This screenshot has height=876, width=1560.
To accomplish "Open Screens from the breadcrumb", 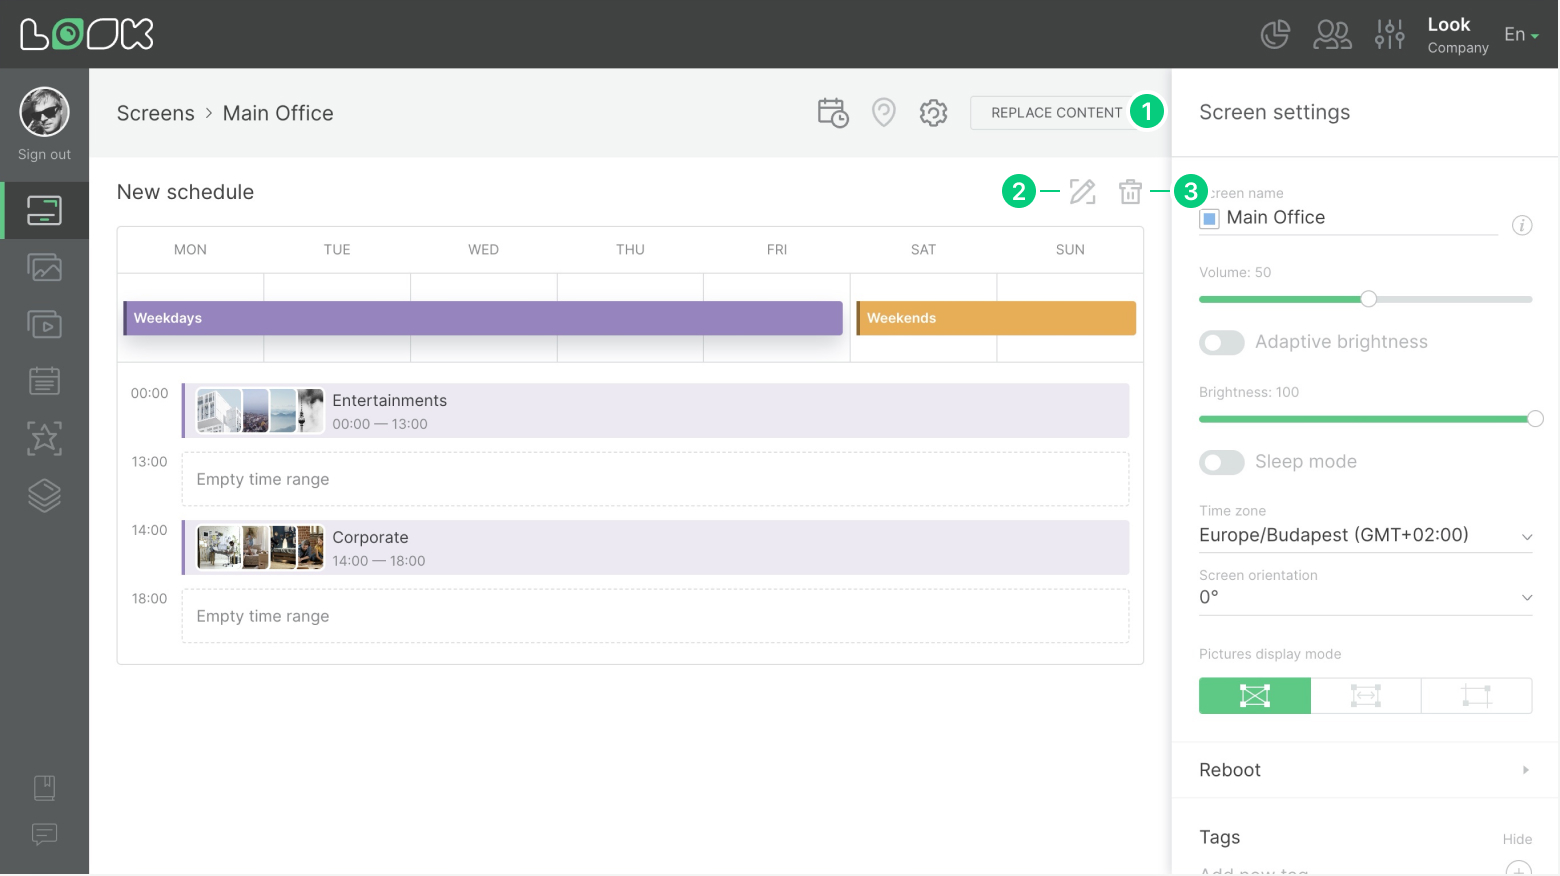I will pyautogui.click(x=155, y=113).
